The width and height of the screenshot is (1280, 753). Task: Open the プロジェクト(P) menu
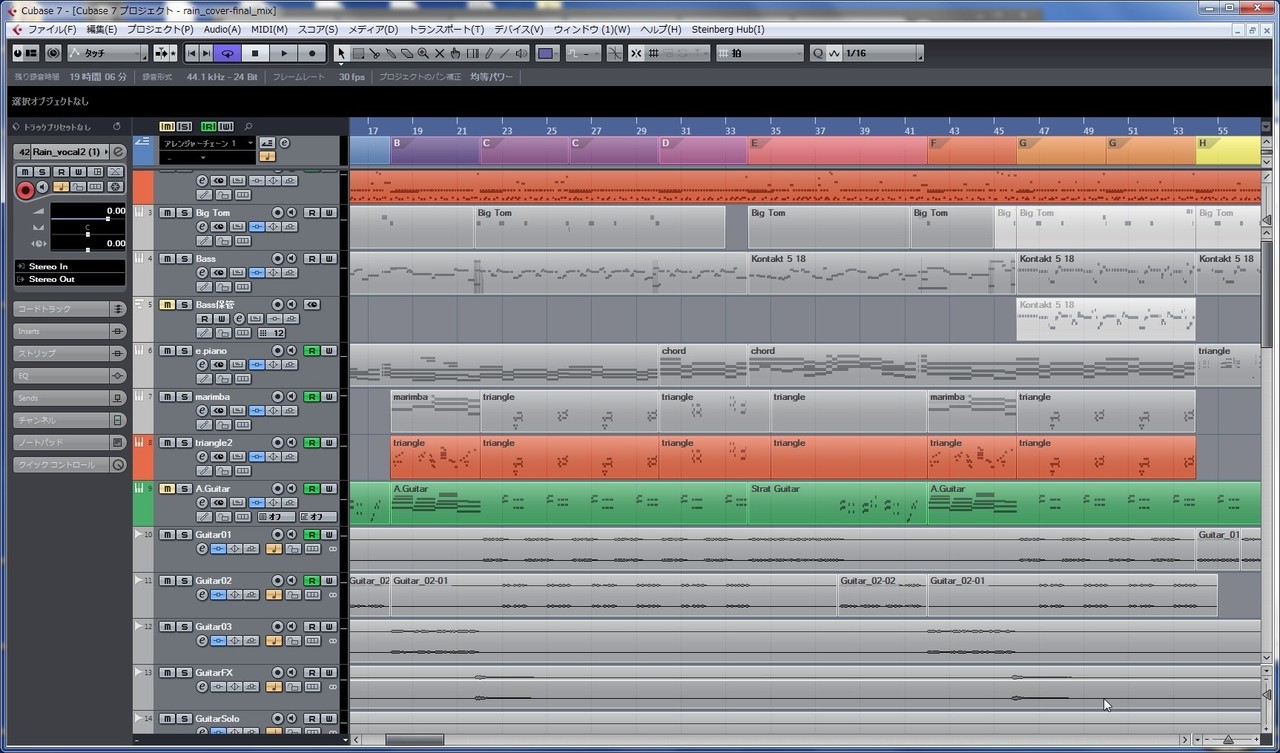tap(160, 29)
